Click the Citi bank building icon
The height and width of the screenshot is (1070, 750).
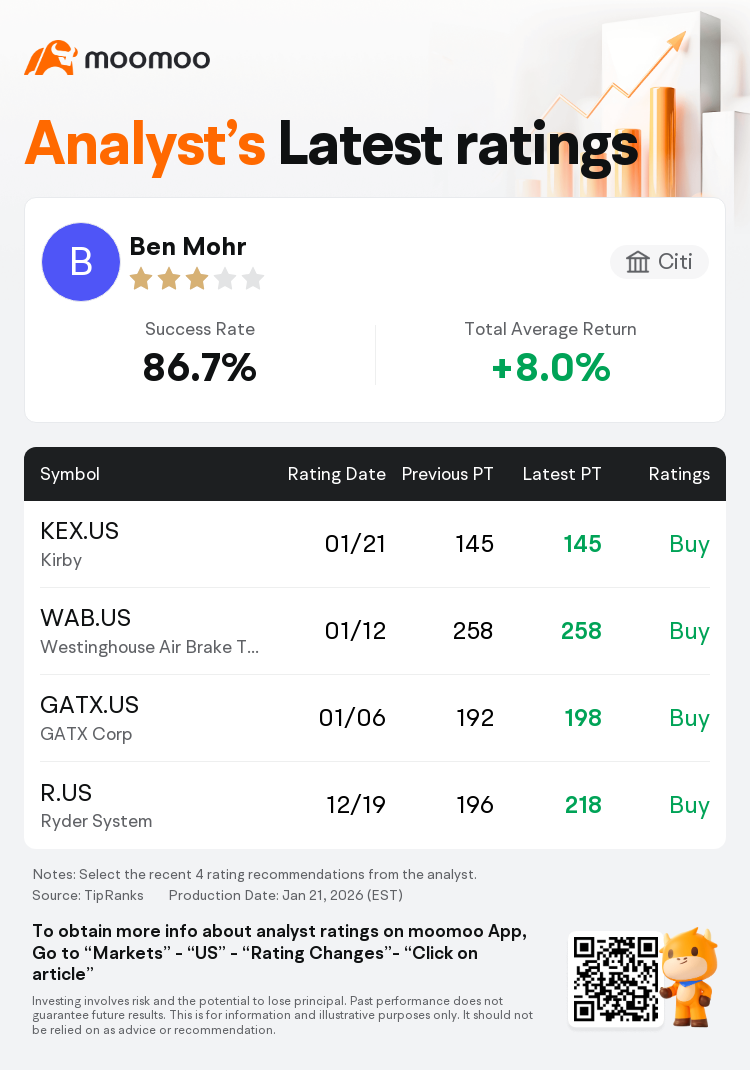pyautogui.click(x=637, y=262)
